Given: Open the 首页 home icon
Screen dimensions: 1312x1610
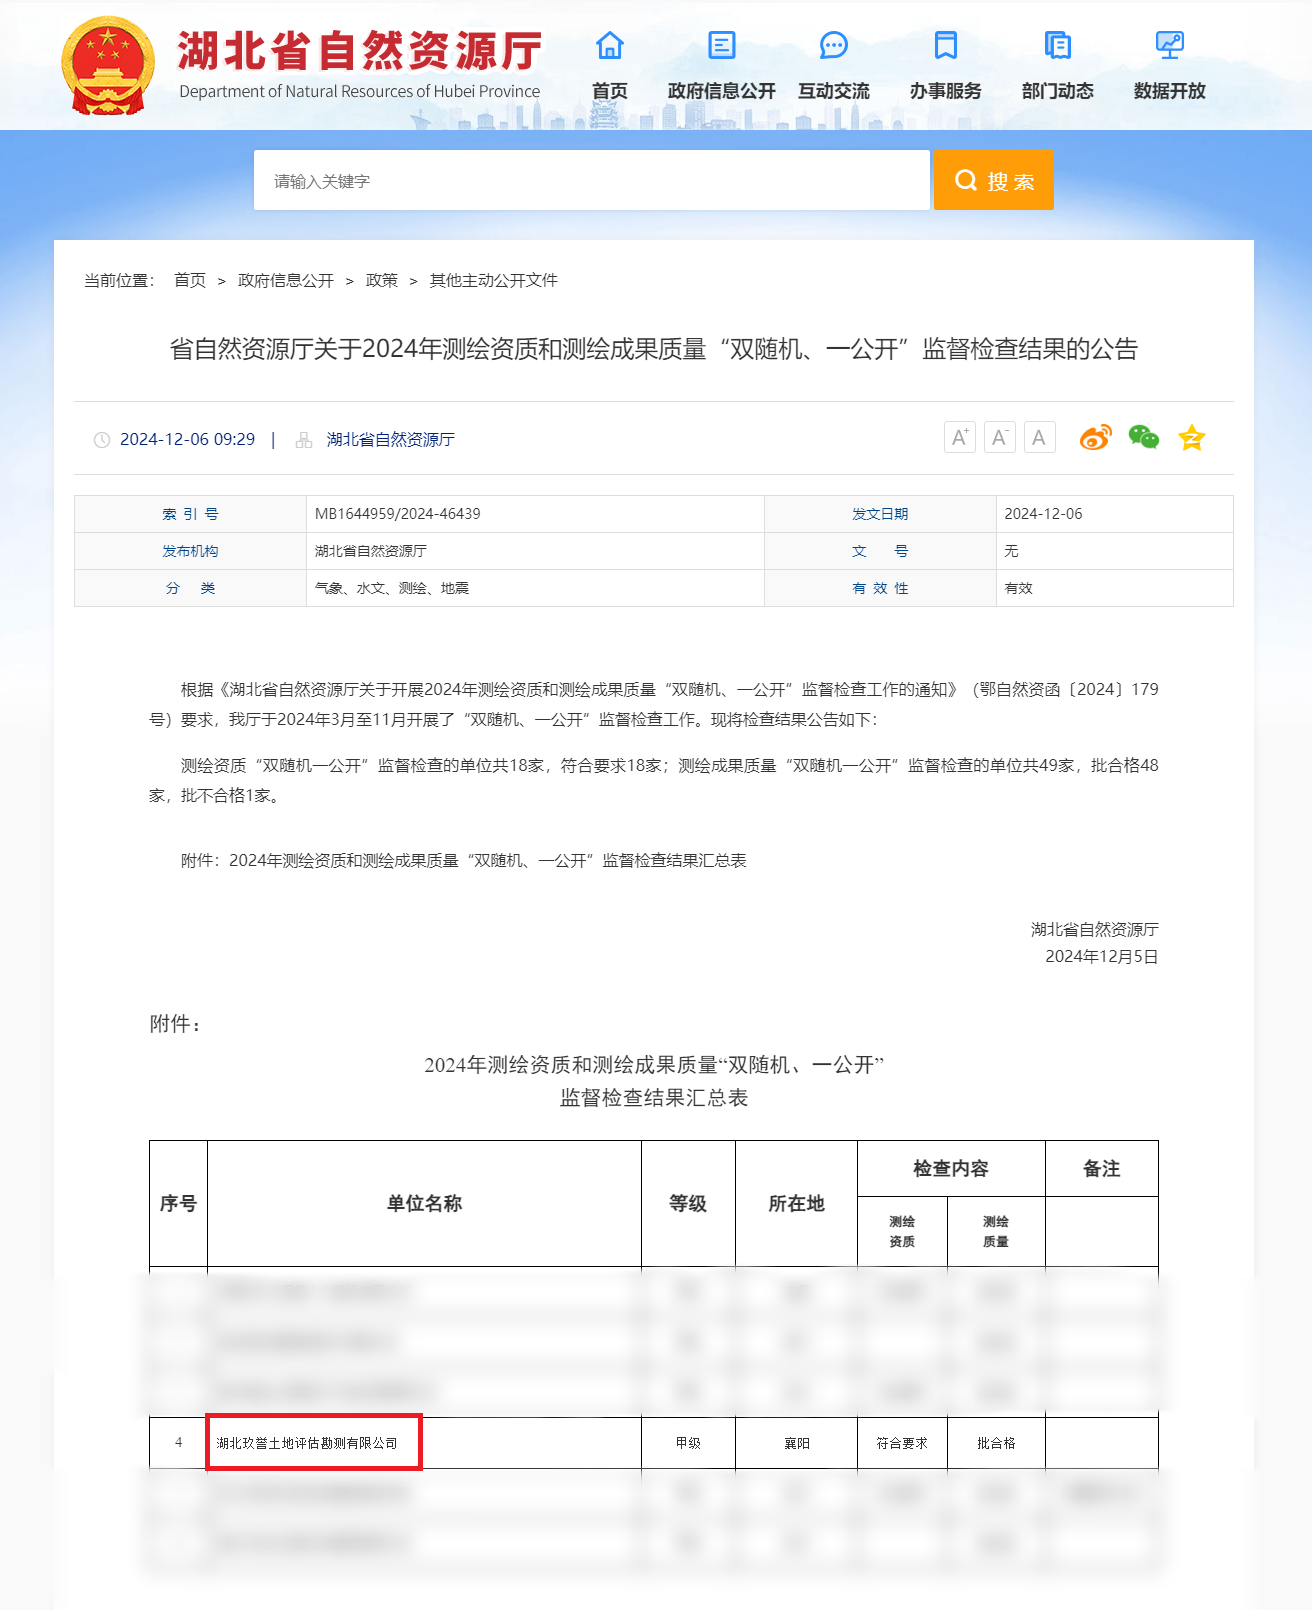Looking at the screenshot, I should click(x=610, y=46).
